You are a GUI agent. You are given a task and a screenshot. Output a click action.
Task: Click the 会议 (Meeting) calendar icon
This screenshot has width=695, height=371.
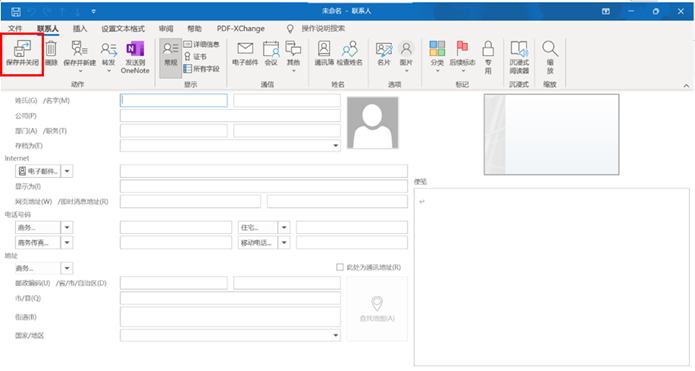(x=271, y=49)
